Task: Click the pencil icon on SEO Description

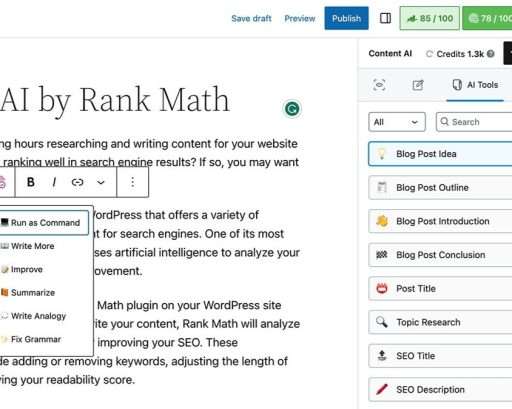Action: pyautogui.click(x=382, y=389)
